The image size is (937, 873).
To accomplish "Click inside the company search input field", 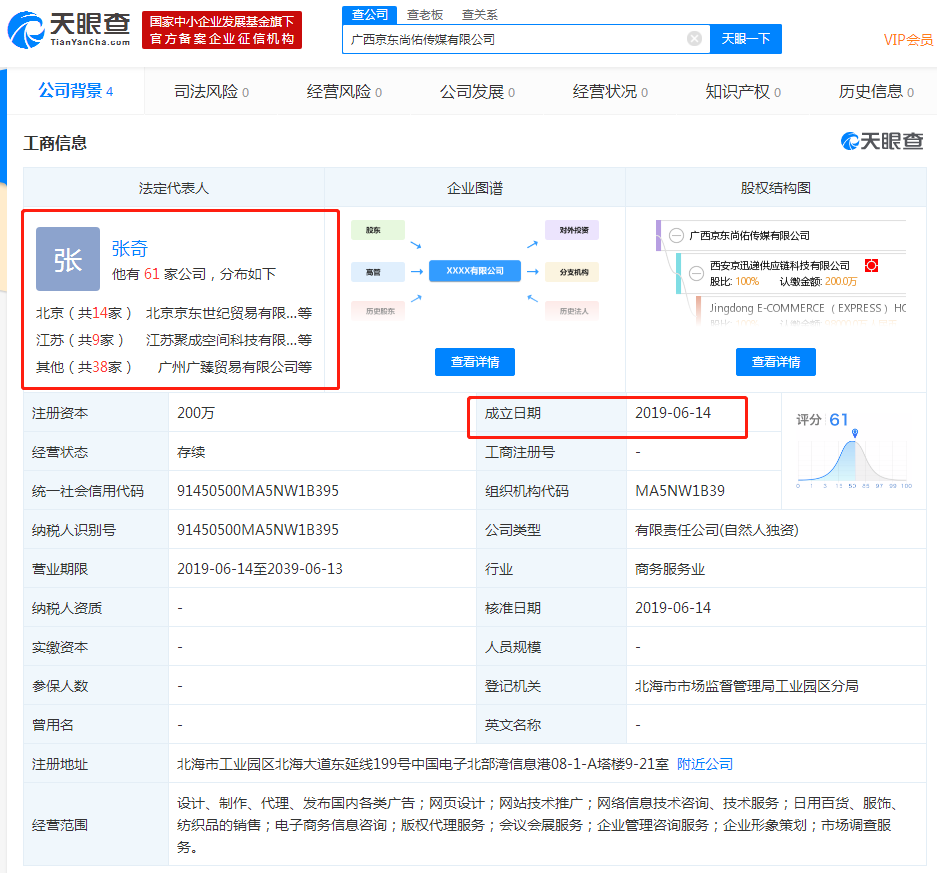I will (x=520, y=38).
